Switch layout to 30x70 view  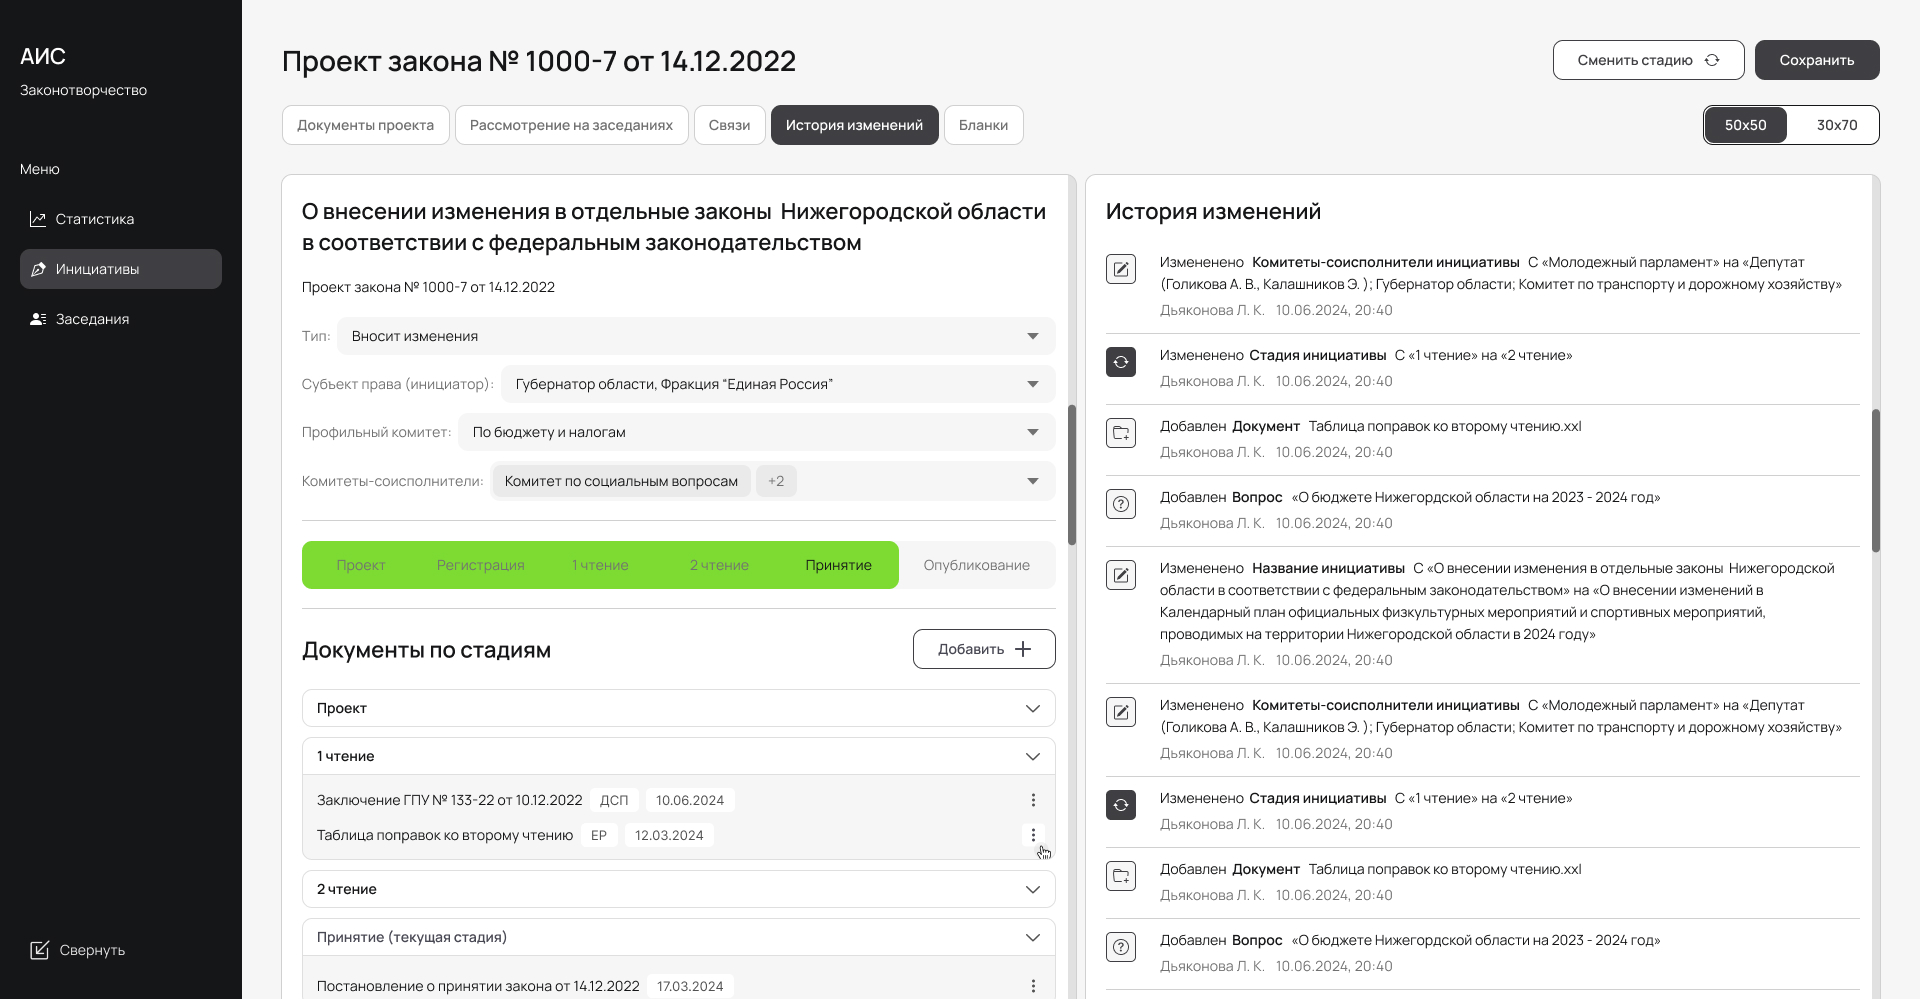click(x=1836, y=125)
